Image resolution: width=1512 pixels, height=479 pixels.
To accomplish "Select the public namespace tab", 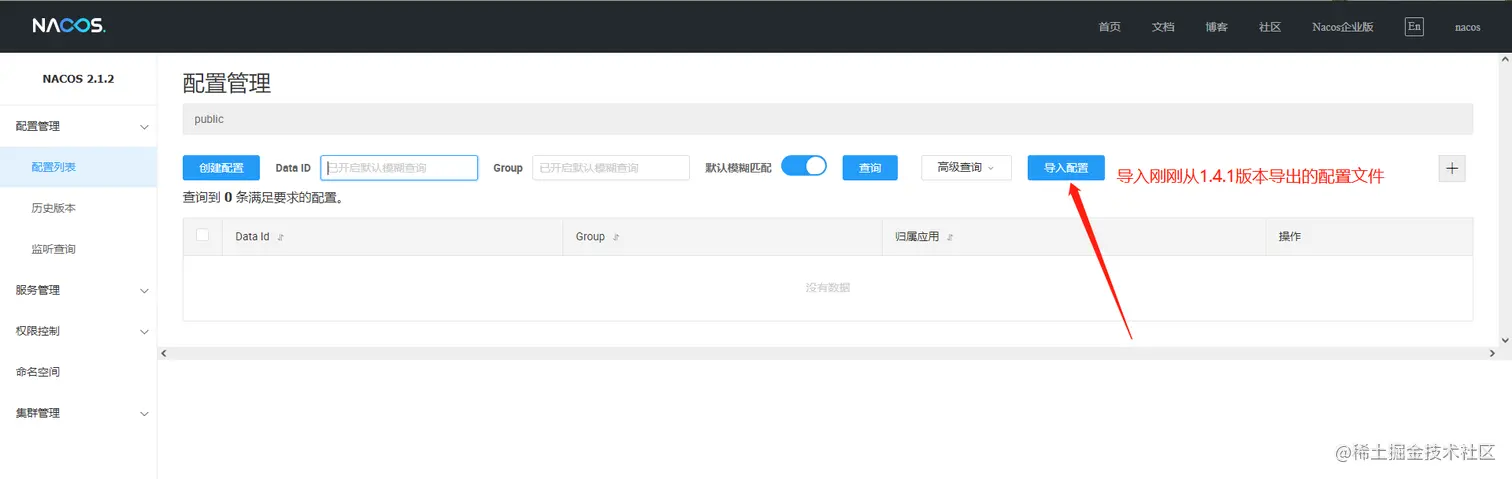I will (209, 119).
